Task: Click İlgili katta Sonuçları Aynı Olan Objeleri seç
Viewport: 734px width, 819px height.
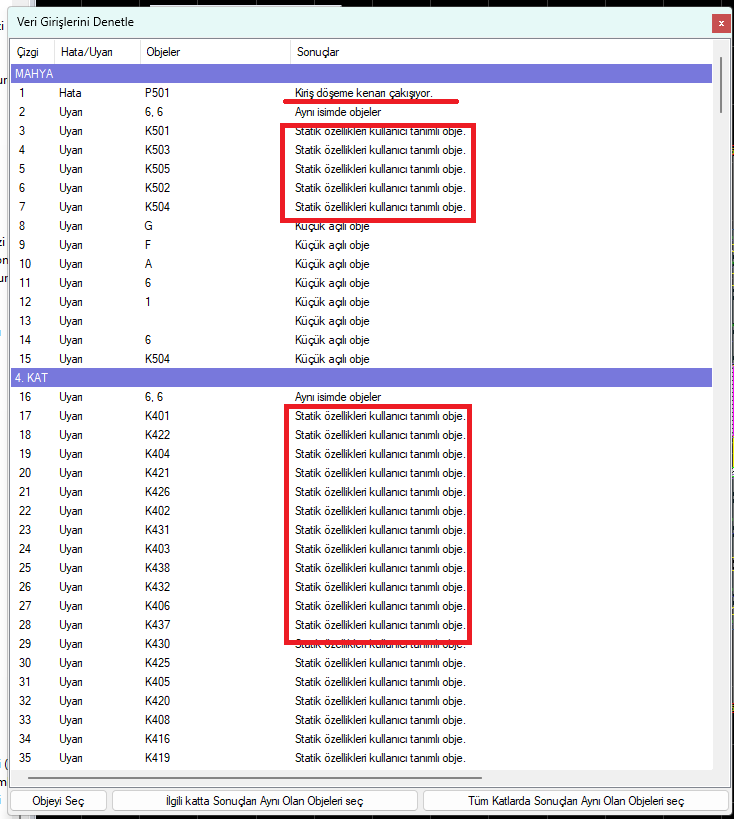Action: tap(264, 801)
